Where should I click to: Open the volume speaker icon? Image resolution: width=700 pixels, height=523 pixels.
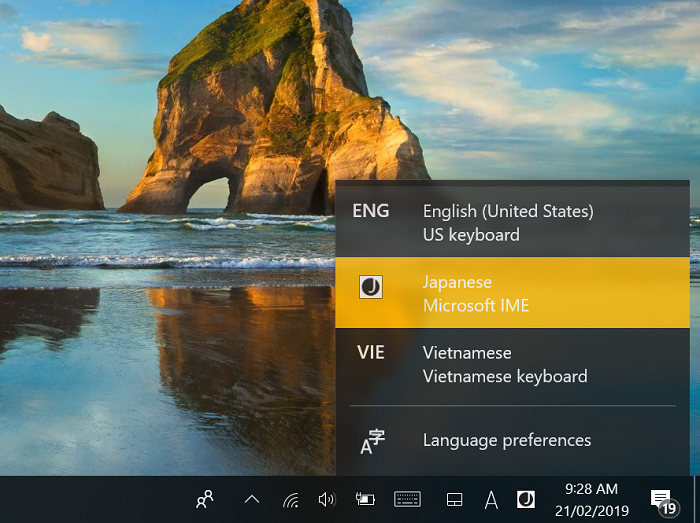pyautogui.click(x=327, y=499)
